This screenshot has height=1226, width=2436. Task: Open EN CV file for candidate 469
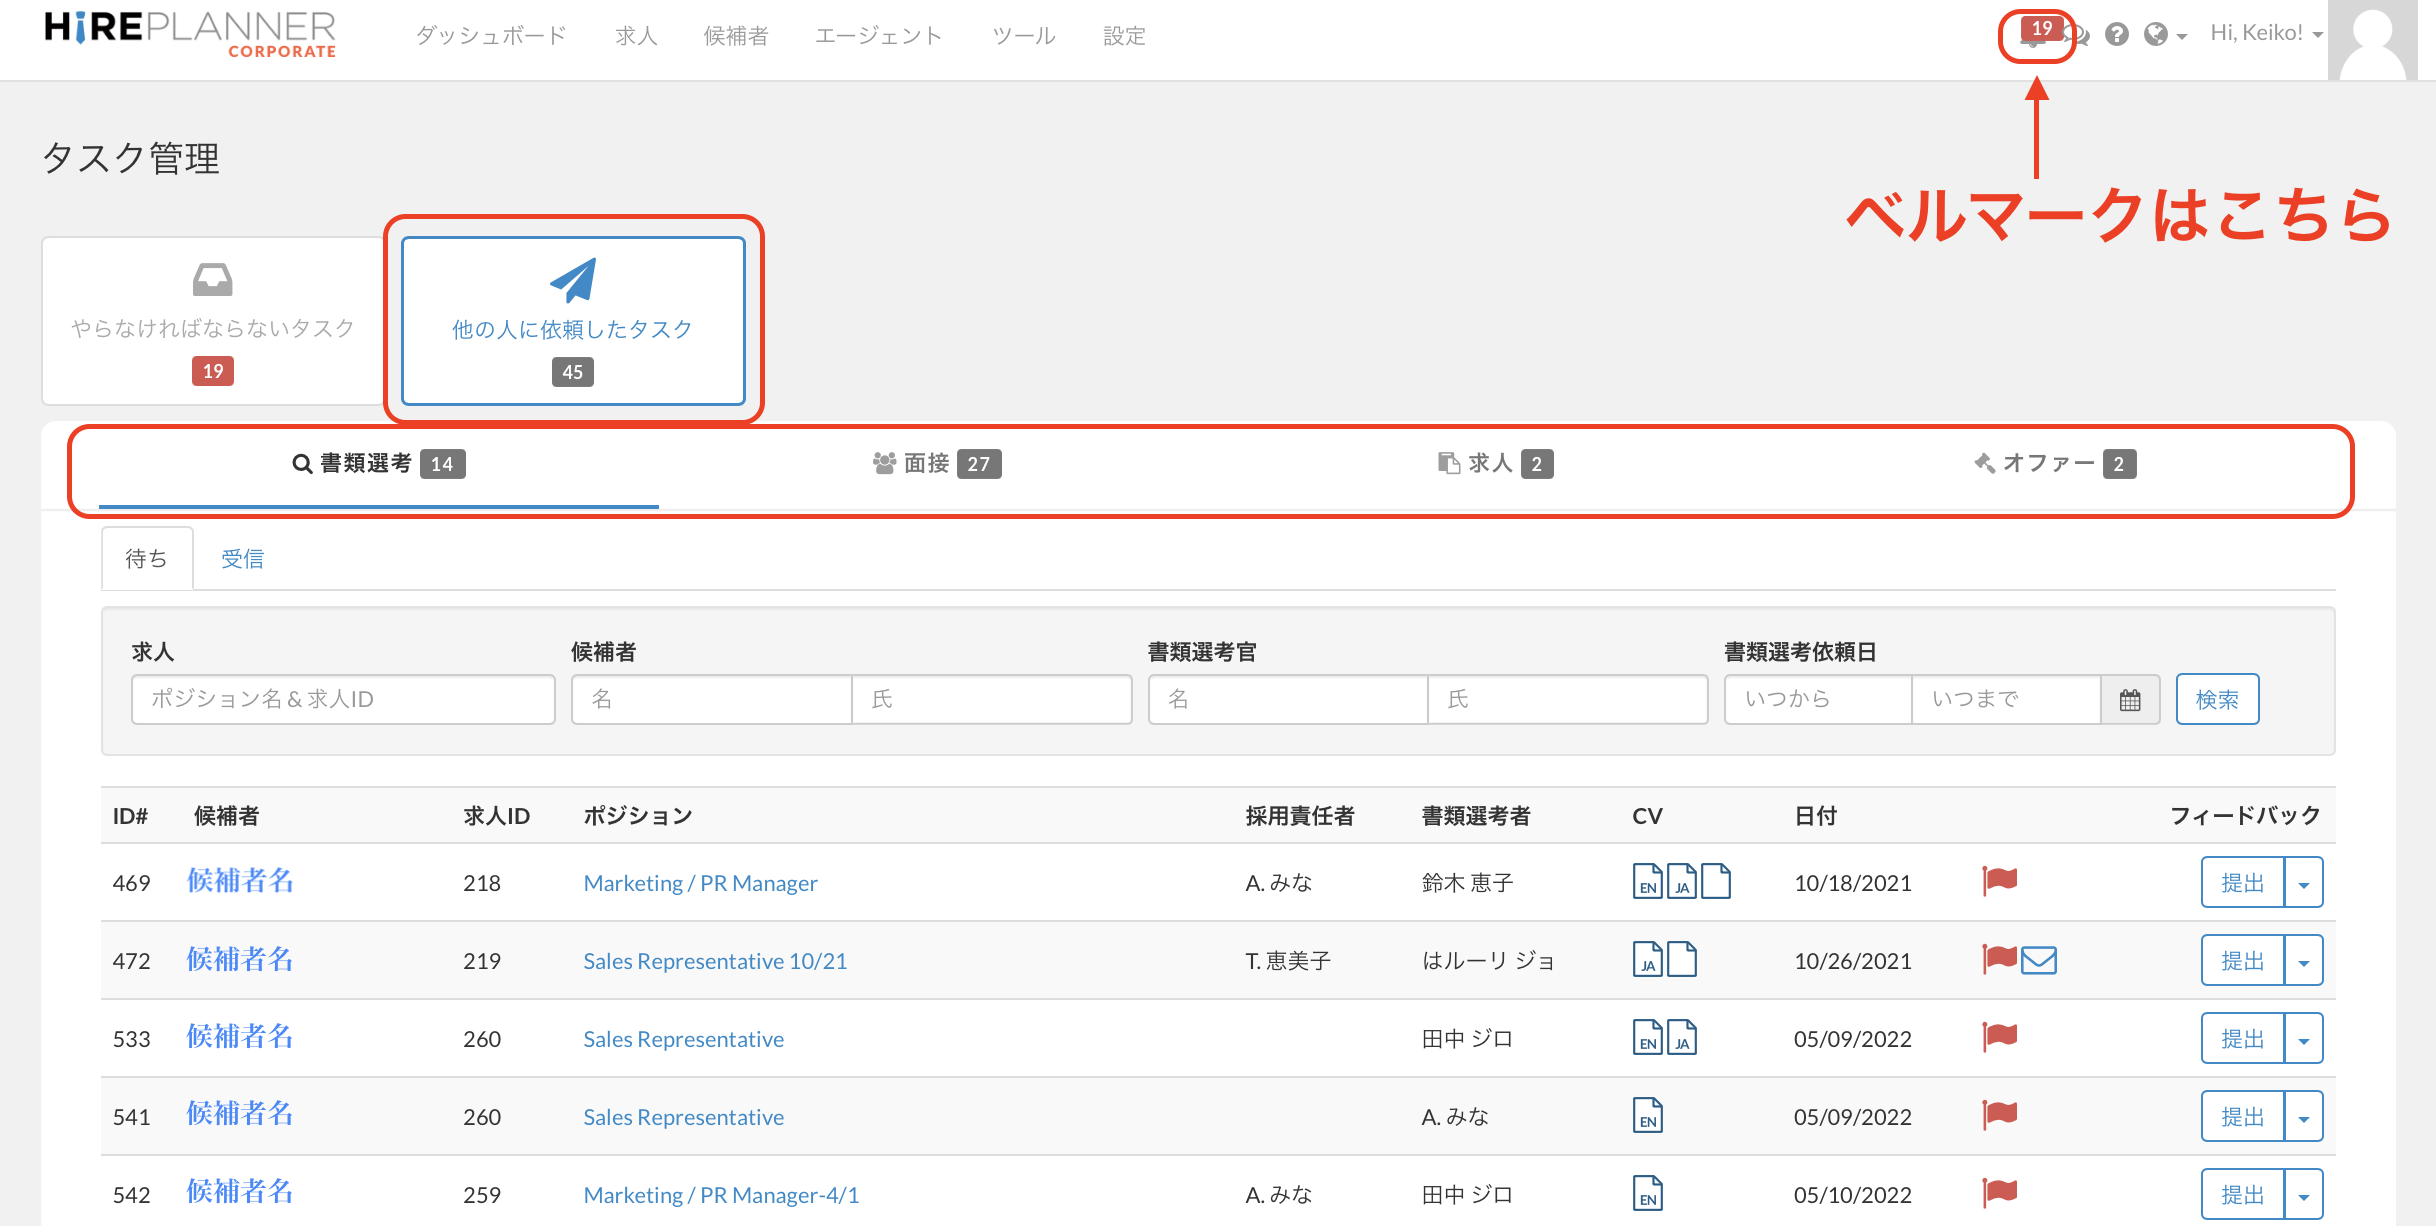pyautogui.click(x=1647, y=881)
